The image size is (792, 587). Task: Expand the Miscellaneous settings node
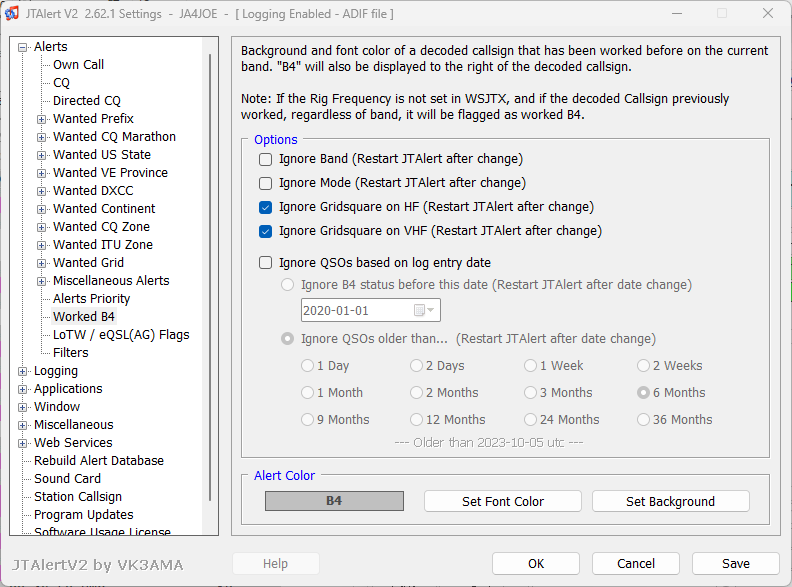point(22,425)
